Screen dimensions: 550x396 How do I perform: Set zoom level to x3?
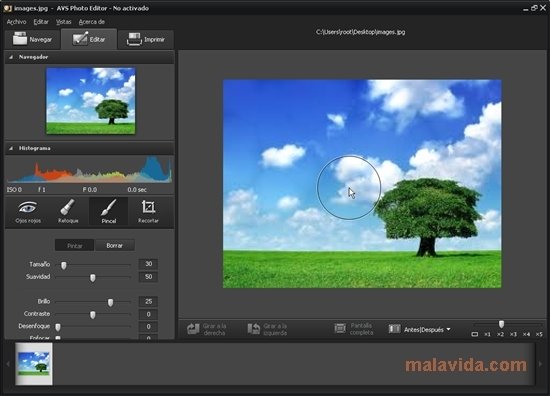(513, 334)
